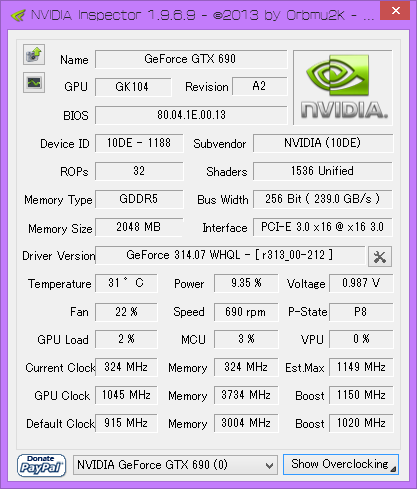This screenshot has width=417, height=489.
Task: Open driver profile settings wrench icon
Action: click(x=380, y=257)
